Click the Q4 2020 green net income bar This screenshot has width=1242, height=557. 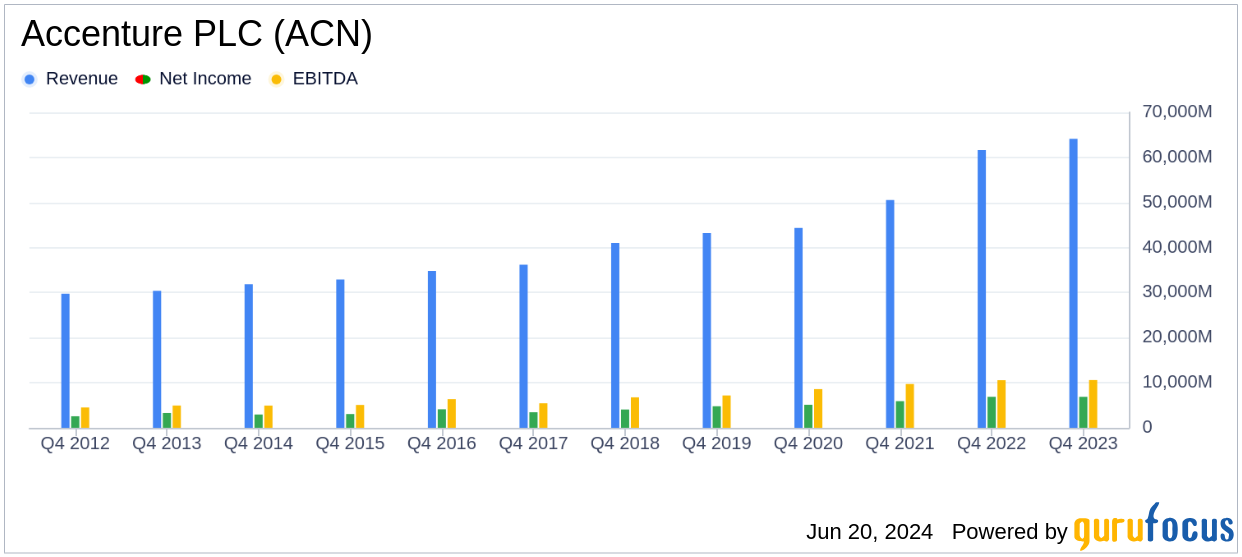tap(808, 417)
